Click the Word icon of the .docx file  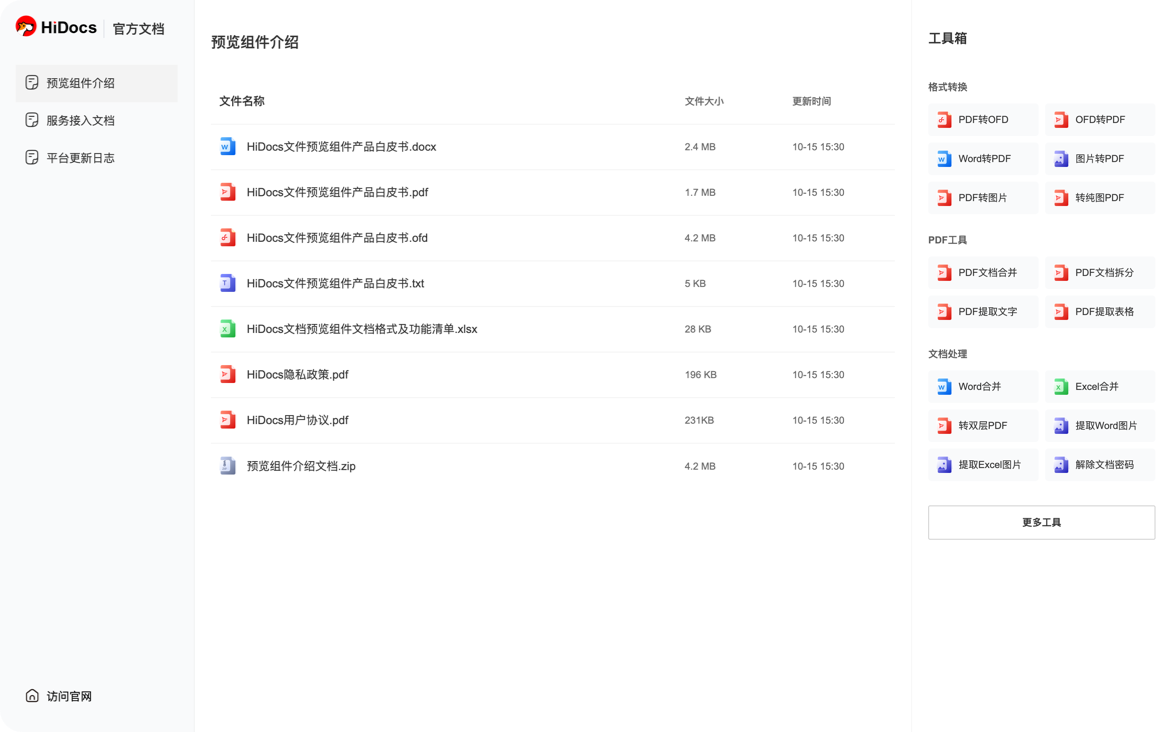(228, 147)
